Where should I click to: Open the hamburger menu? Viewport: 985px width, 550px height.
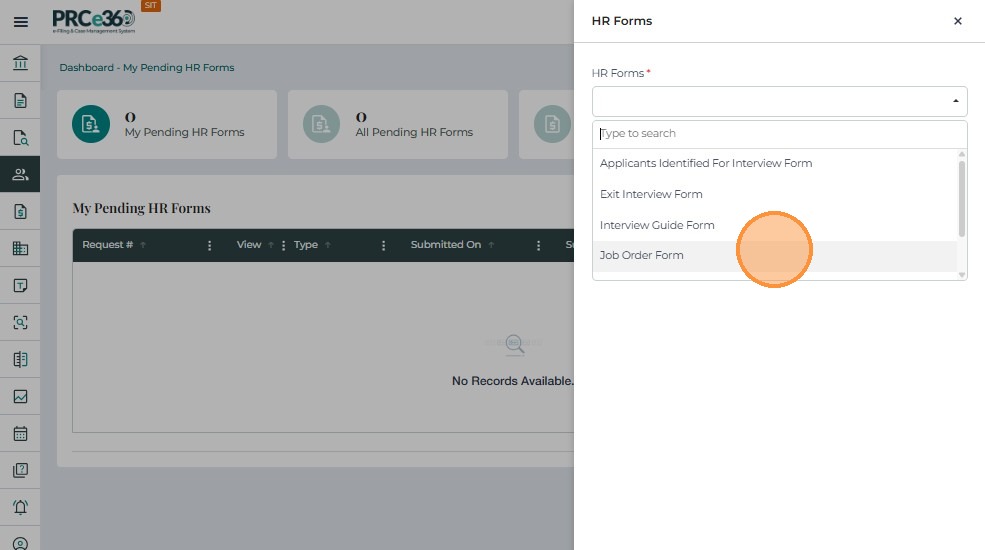tap(21, 22)
